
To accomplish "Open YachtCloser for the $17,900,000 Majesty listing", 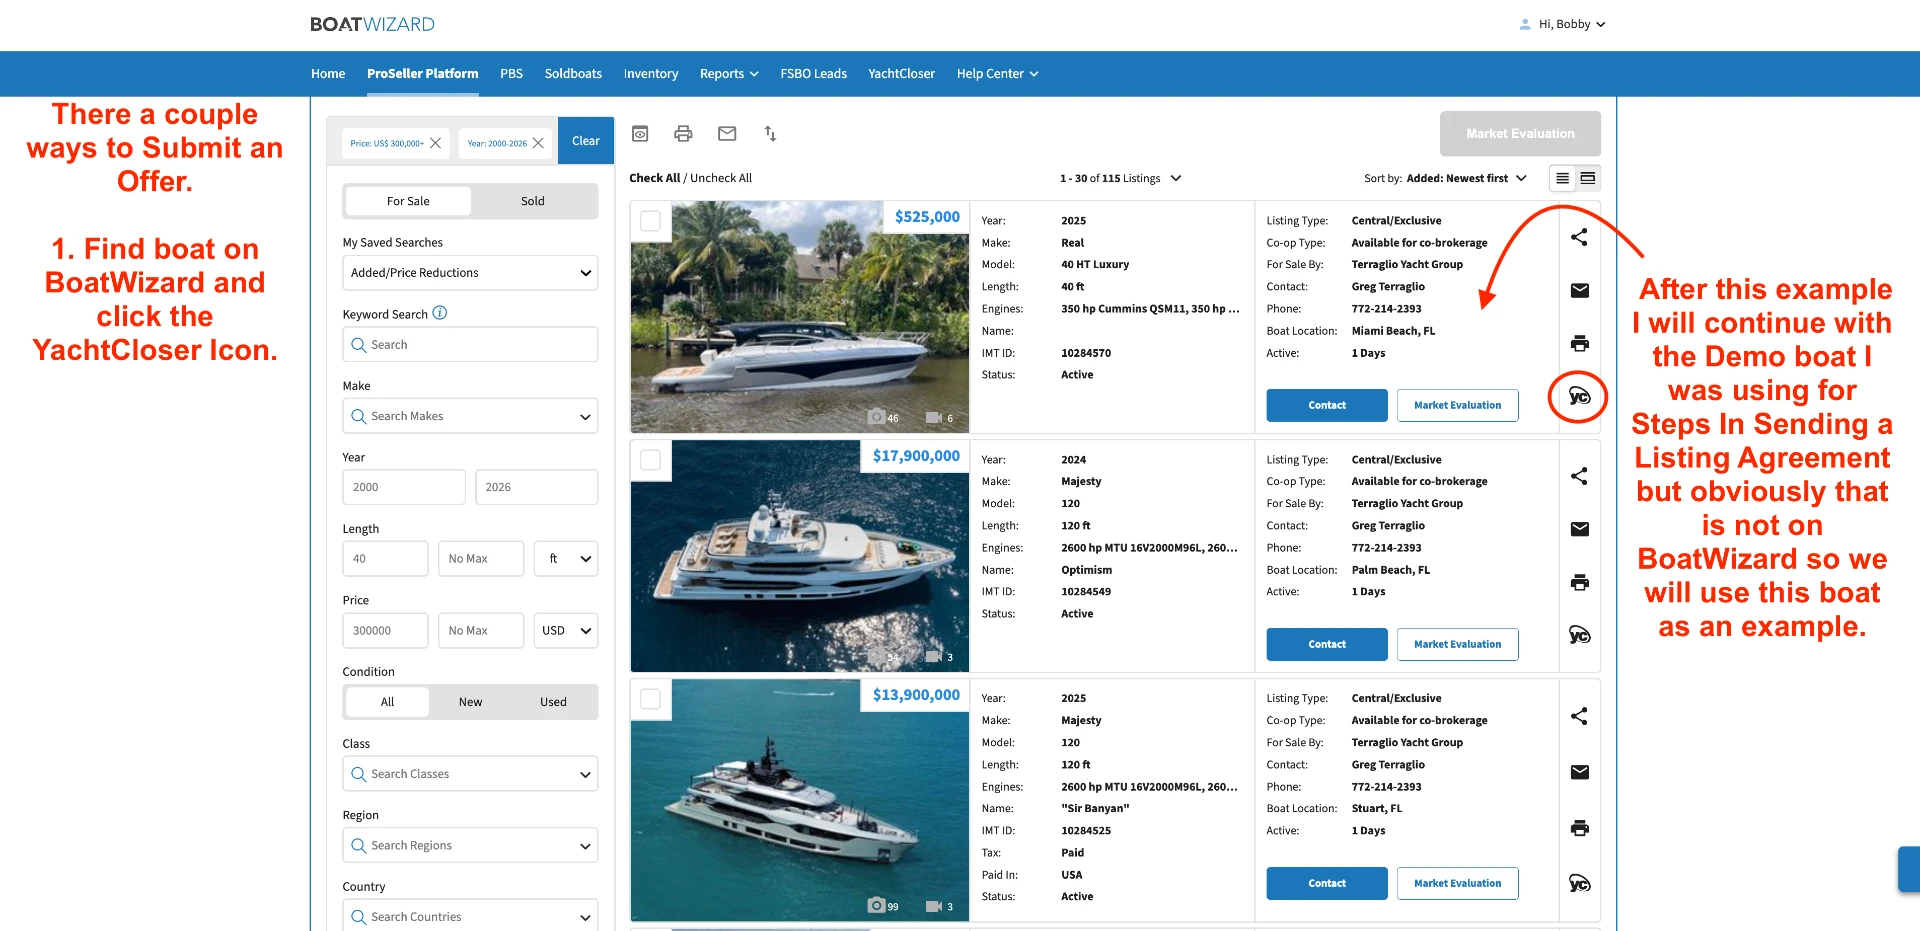I will click(1579, 635).
